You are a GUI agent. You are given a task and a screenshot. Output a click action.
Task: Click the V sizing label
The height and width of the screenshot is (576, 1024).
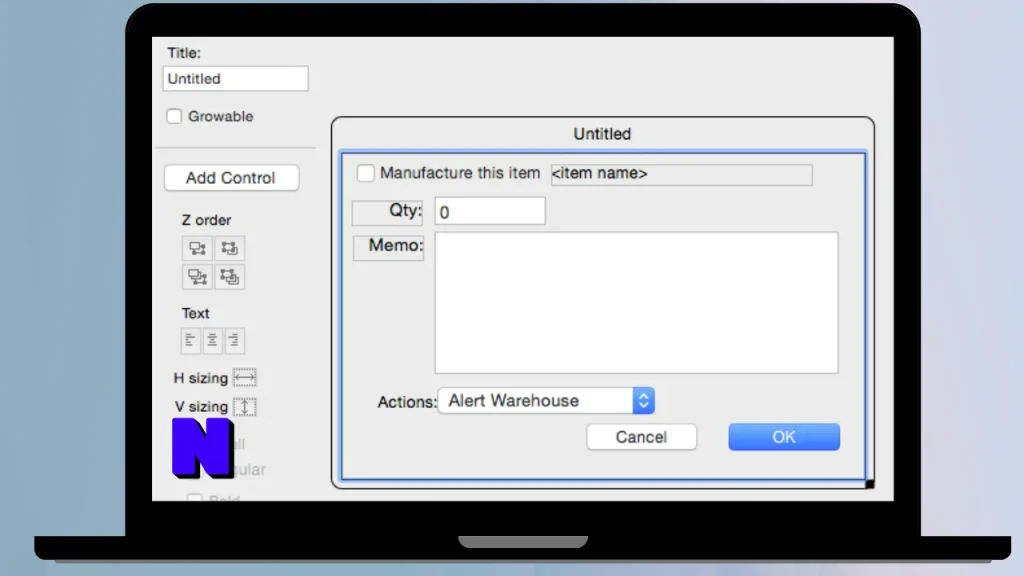(201, 407)
